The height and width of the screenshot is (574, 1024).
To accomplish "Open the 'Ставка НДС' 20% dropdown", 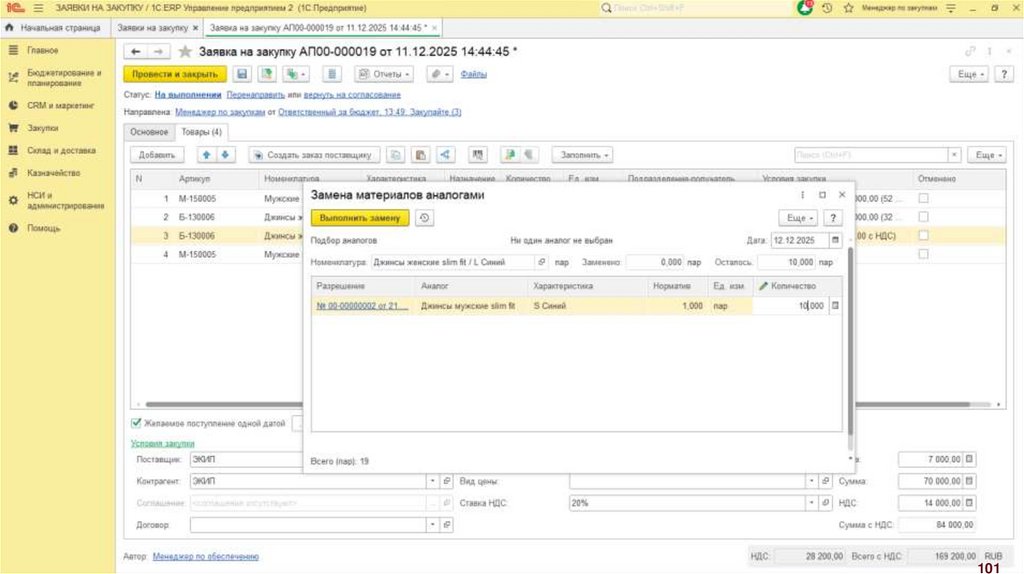I will (812, 503).
